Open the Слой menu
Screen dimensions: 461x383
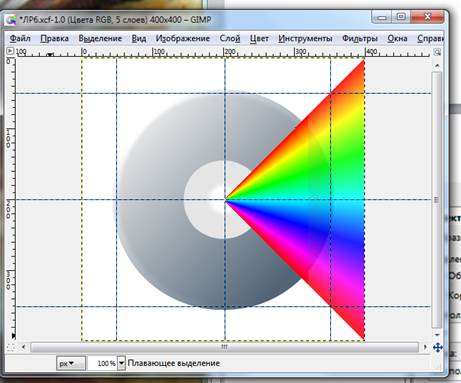[230, 38]
